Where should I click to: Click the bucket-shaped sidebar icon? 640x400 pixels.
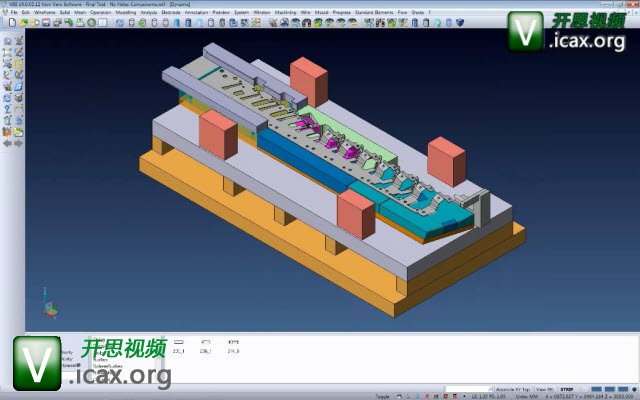coord(18,98)
